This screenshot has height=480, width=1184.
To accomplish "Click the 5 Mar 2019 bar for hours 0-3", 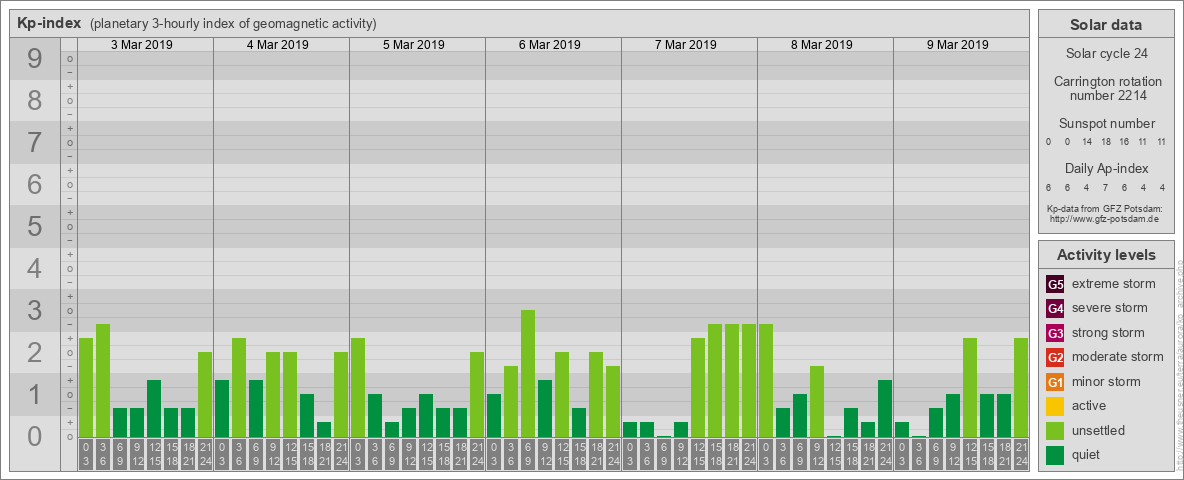I will coord(358,387).
